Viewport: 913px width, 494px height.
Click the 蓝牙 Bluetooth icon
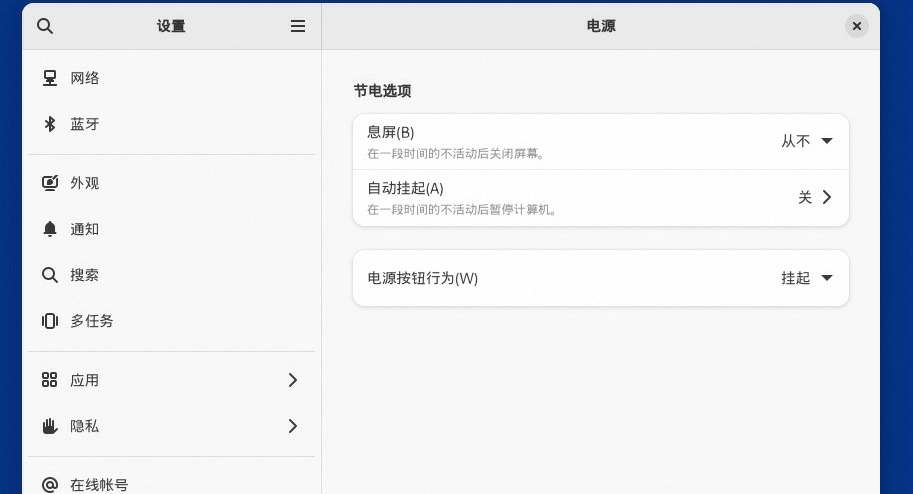click(50, 124)
